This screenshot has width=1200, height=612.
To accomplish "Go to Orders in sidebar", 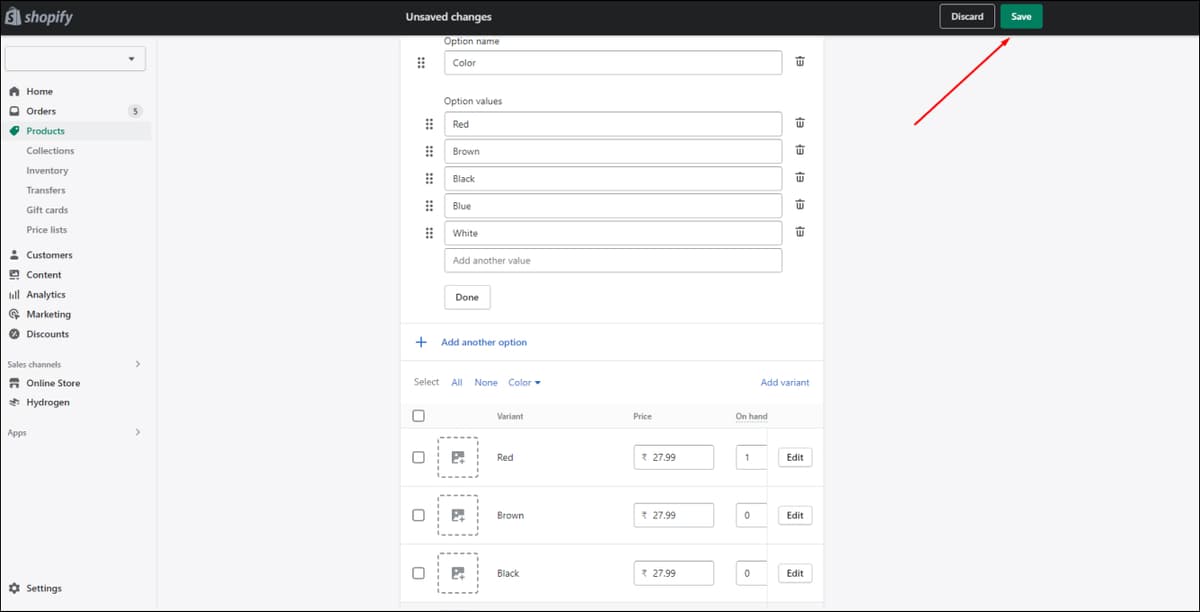I will click(x=41, y=111).
